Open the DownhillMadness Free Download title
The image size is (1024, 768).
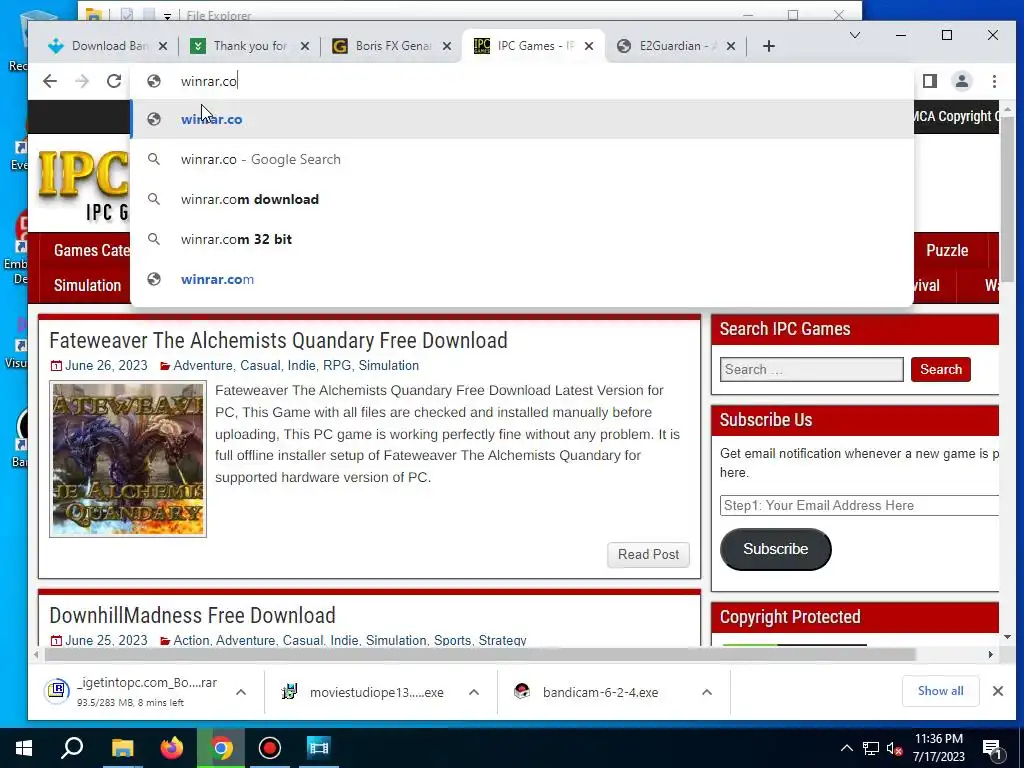click(x=193, y=615)
